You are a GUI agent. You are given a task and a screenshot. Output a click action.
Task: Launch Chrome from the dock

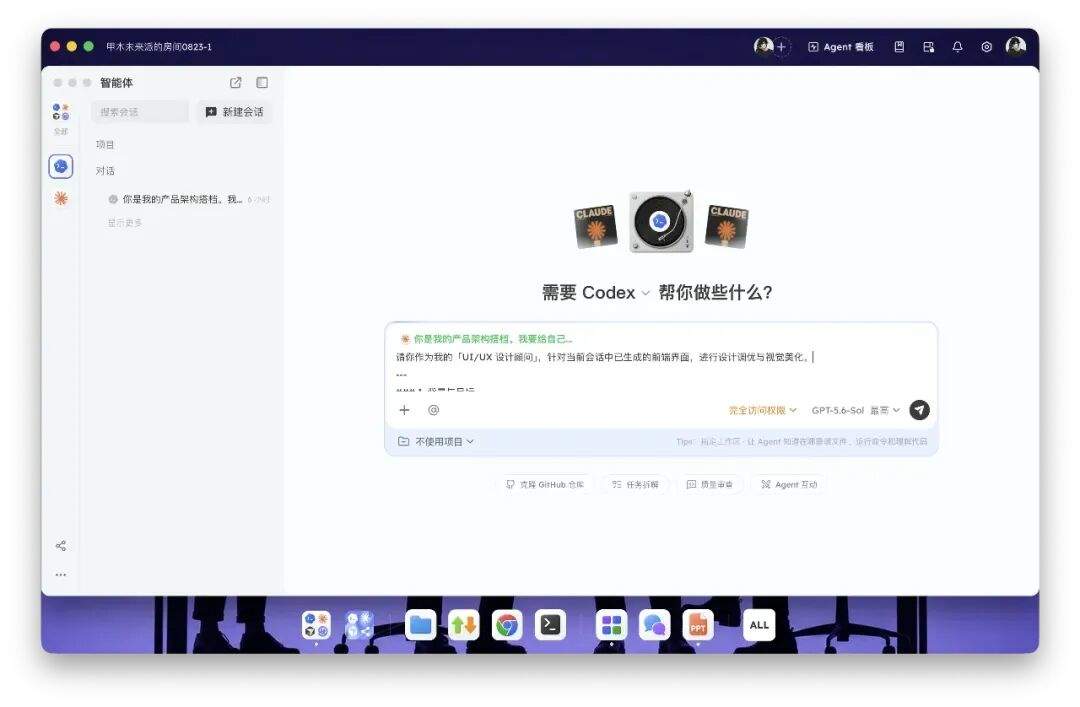[507, 626]
